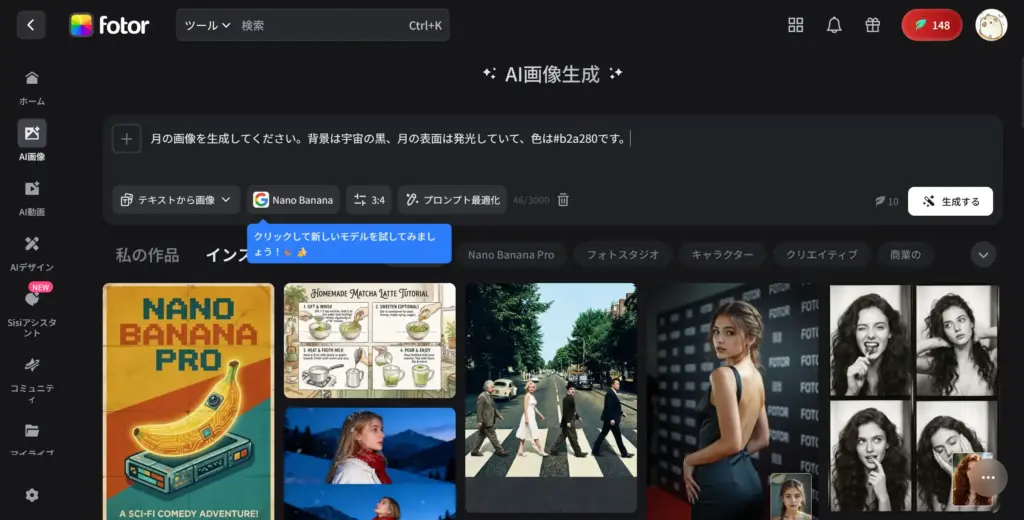
Task: Go to ホーム in the sidebar
Action: 32,88
